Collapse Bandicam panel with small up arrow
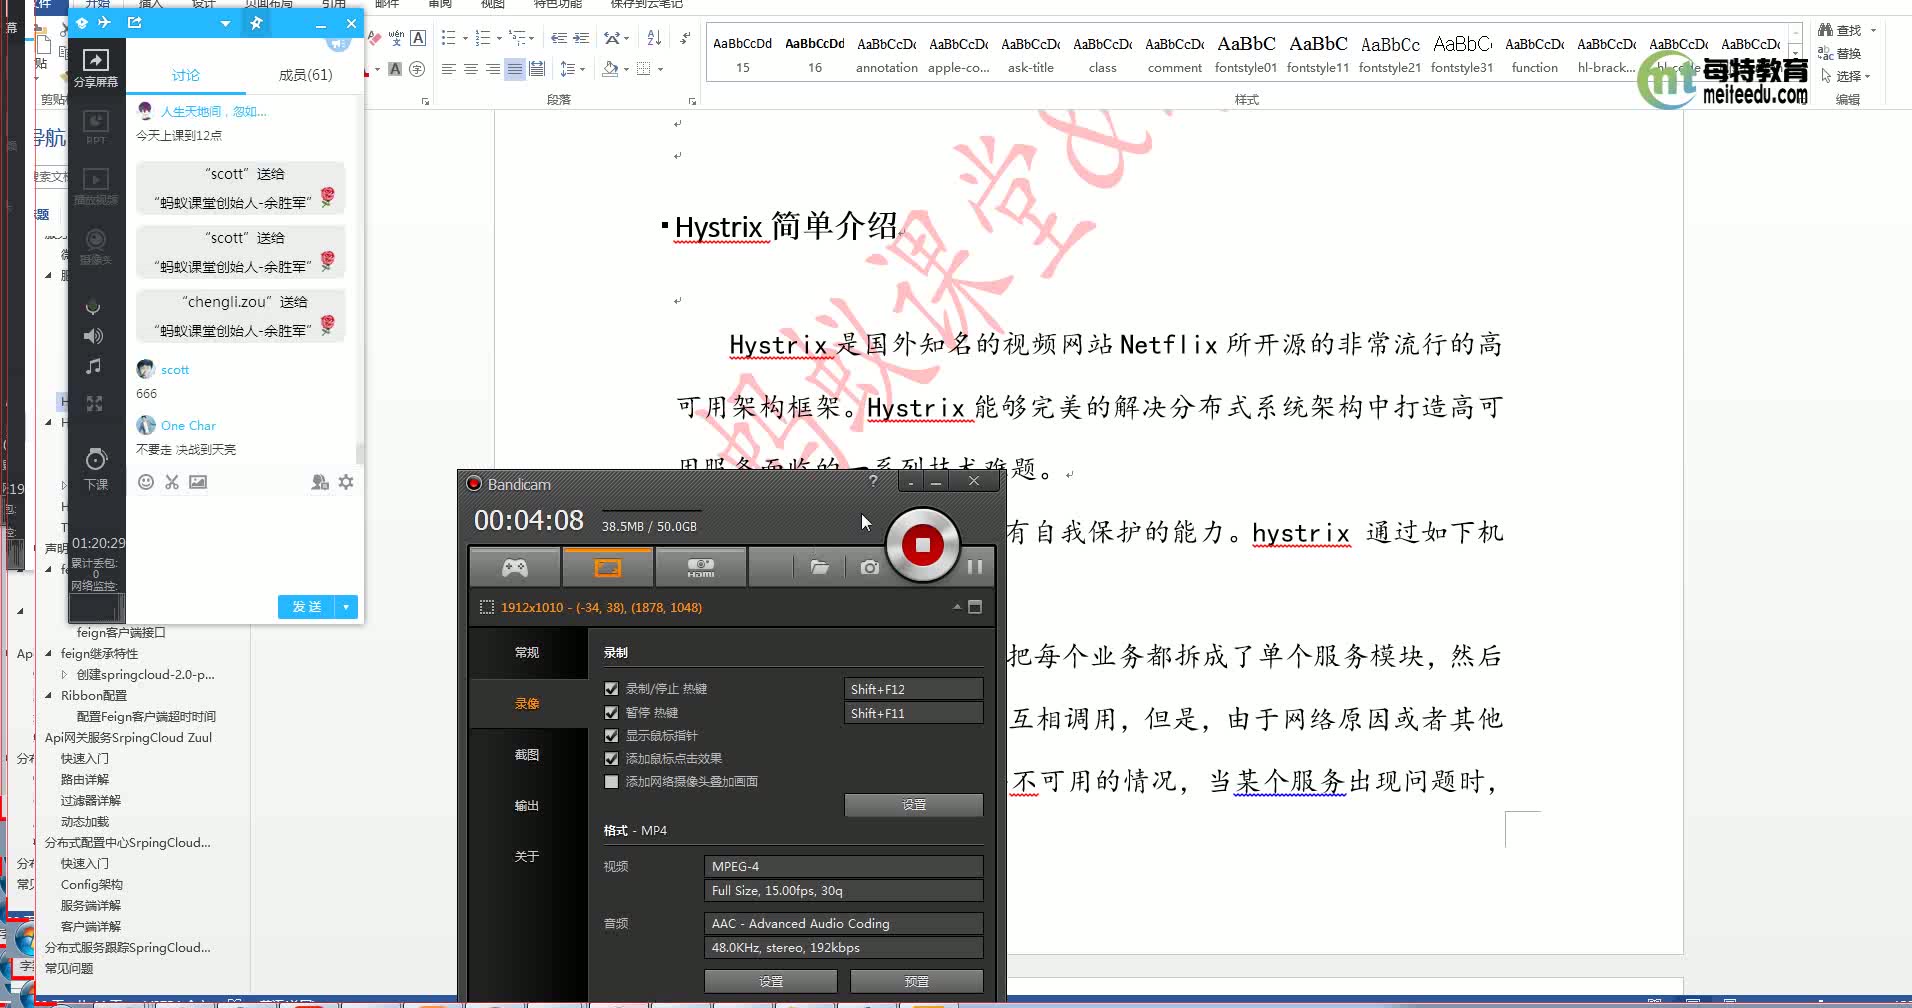 coord(957,607)
